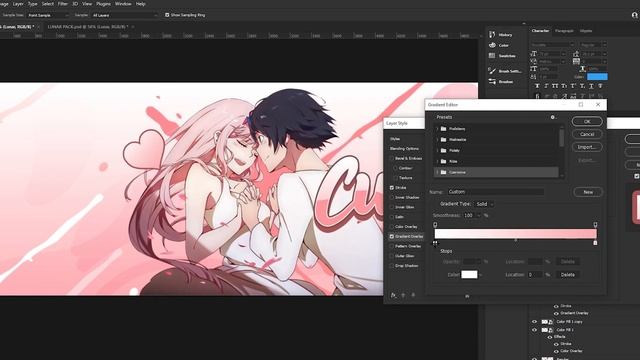This screenshot has width=640, height=360.
Task: Enable the Drop Shadow effect checkbox
Action: tap(392, 266)
